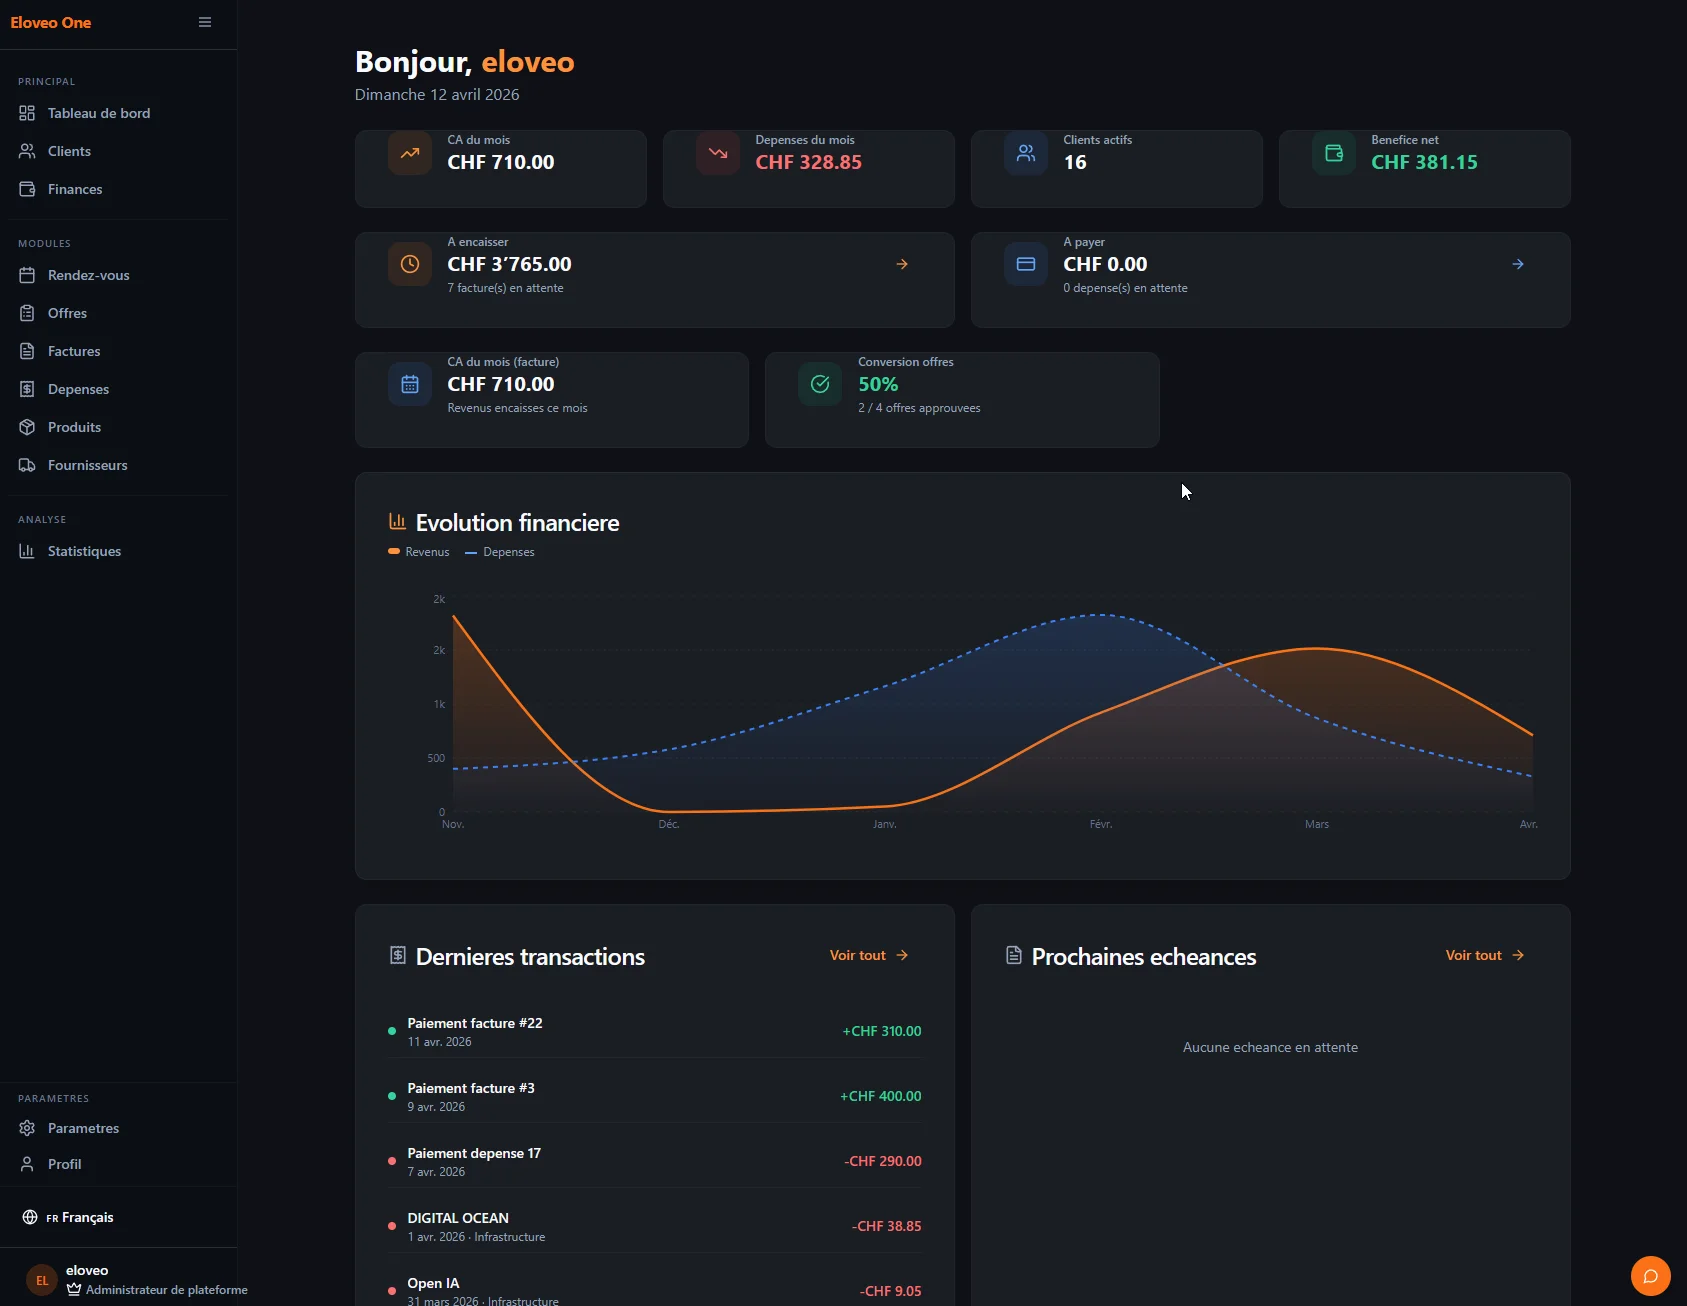Open the orange chat bubble button
This screenshot has height=1306, width=1687.
point(1650,1276)
